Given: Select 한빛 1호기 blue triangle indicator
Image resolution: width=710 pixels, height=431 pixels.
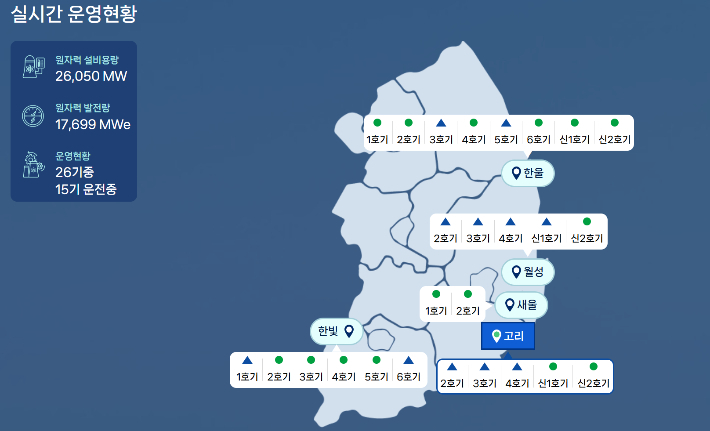Looking at the screenshot, I should point(247,360).
